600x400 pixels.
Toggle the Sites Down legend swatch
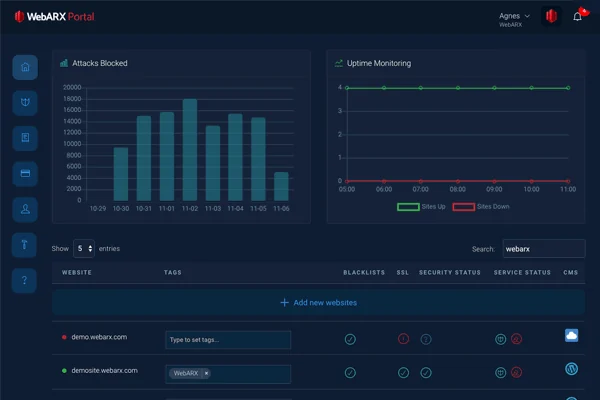click(x=464, y=207)
